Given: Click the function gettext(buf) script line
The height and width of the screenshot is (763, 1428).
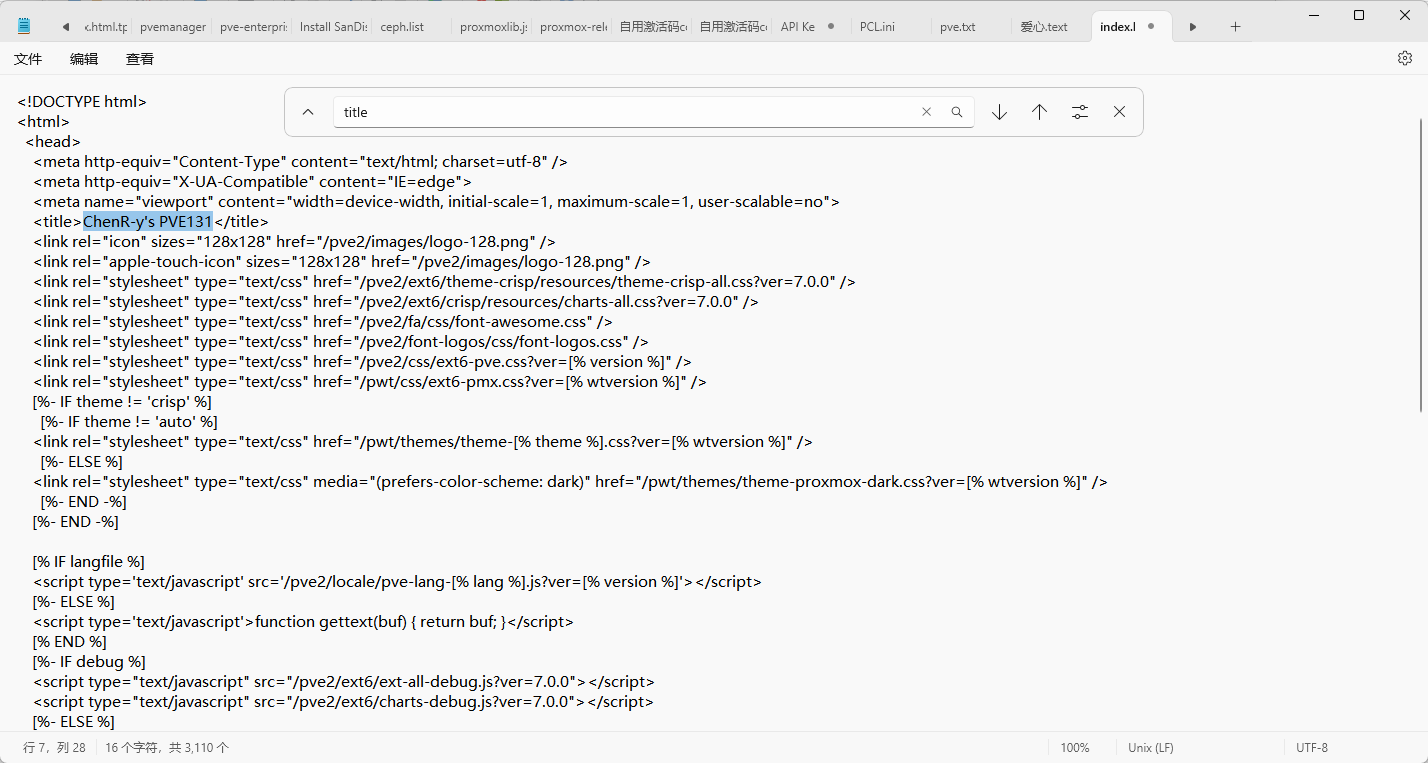Looking at the screenshot, I should [x=303, y=621].
